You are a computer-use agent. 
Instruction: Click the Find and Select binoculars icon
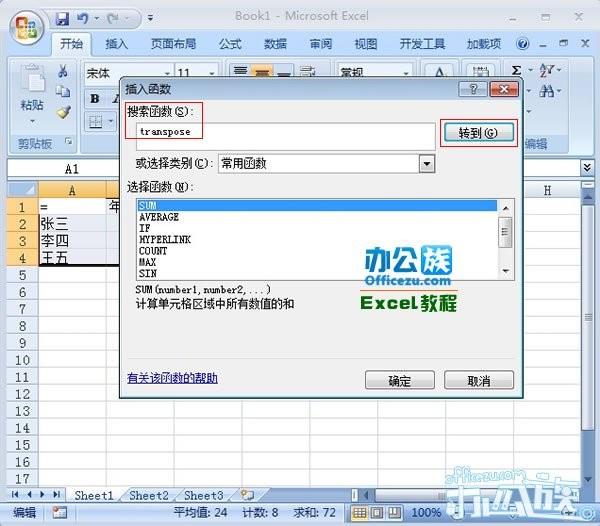coord(547,91)
